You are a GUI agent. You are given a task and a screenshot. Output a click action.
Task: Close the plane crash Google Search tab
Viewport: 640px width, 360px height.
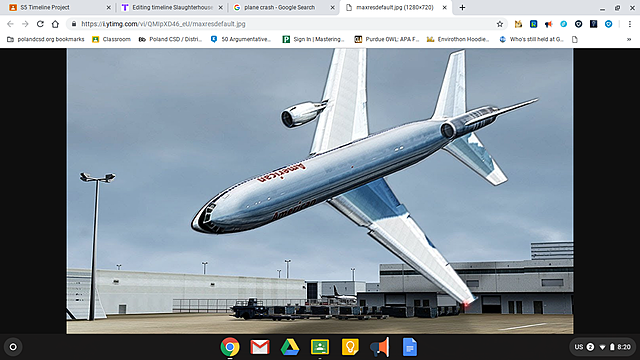point(332,7)
